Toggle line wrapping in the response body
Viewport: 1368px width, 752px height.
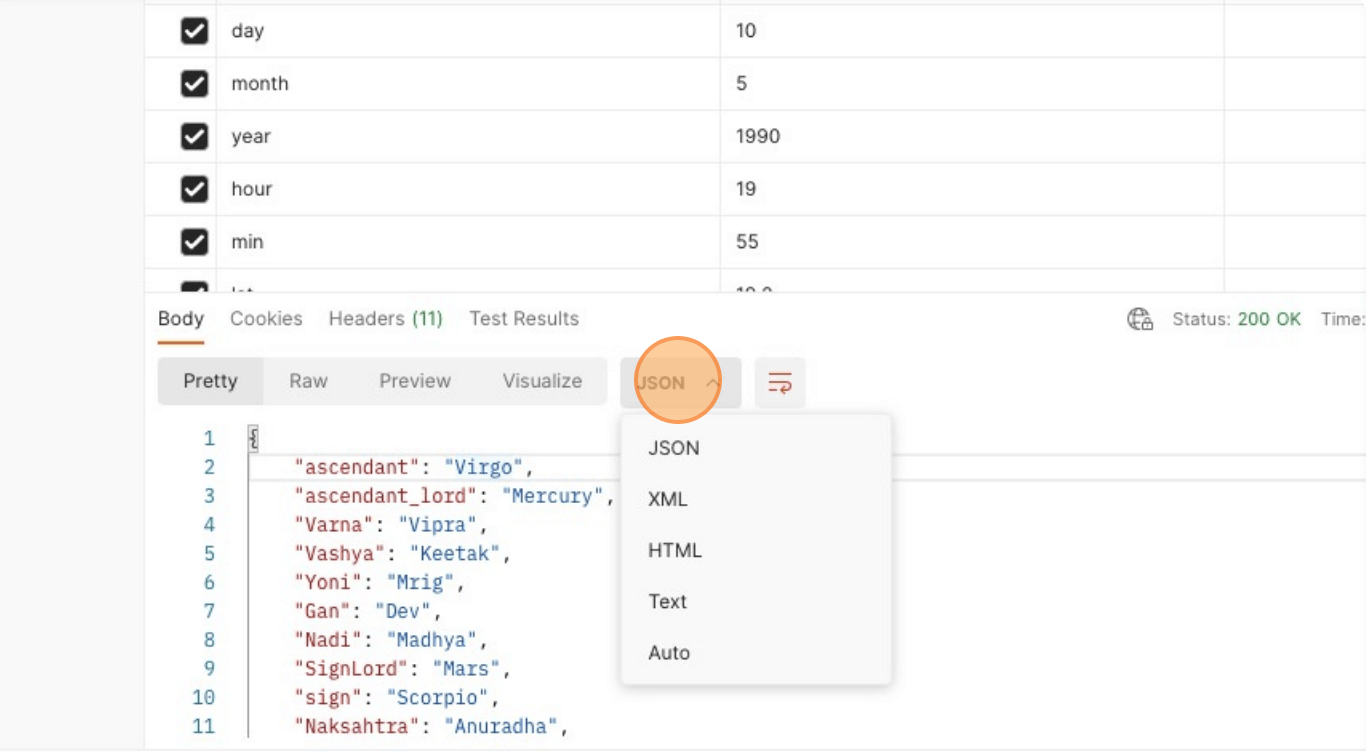coord(779,382)
